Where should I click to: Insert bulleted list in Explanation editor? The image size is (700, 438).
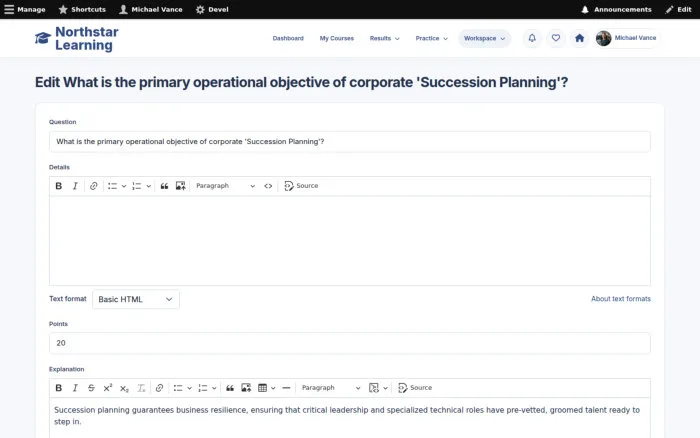click(178, 388)
